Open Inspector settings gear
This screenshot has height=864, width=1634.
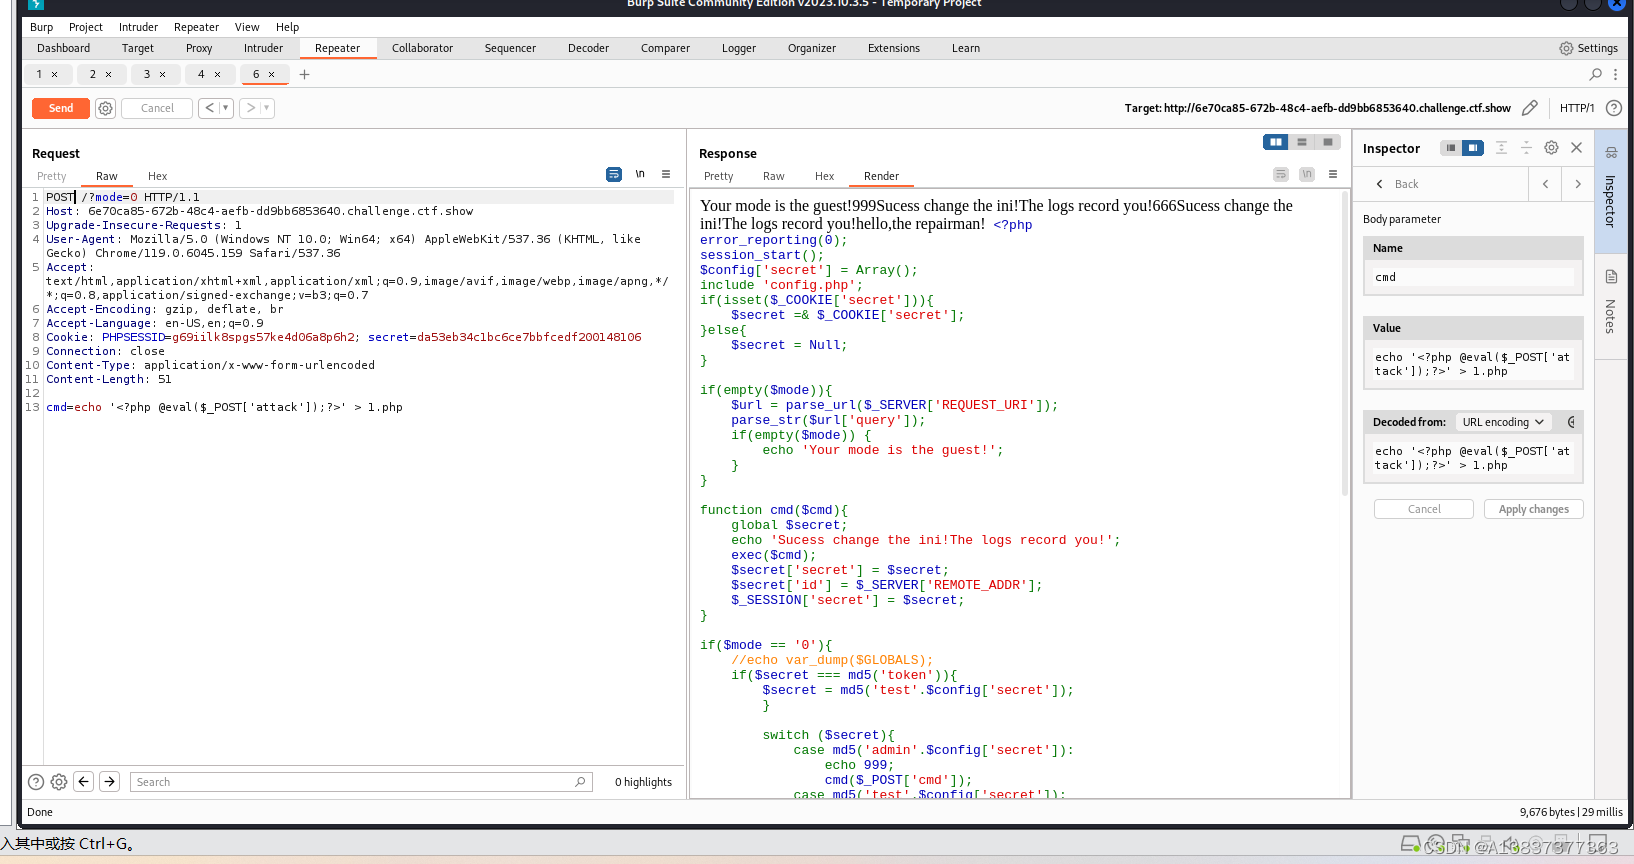[x=1551, y=148]
